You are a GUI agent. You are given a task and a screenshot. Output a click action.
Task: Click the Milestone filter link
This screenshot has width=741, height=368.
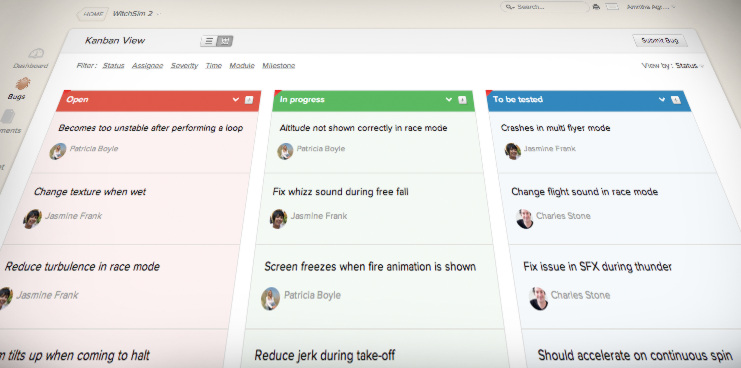[279, 66]
